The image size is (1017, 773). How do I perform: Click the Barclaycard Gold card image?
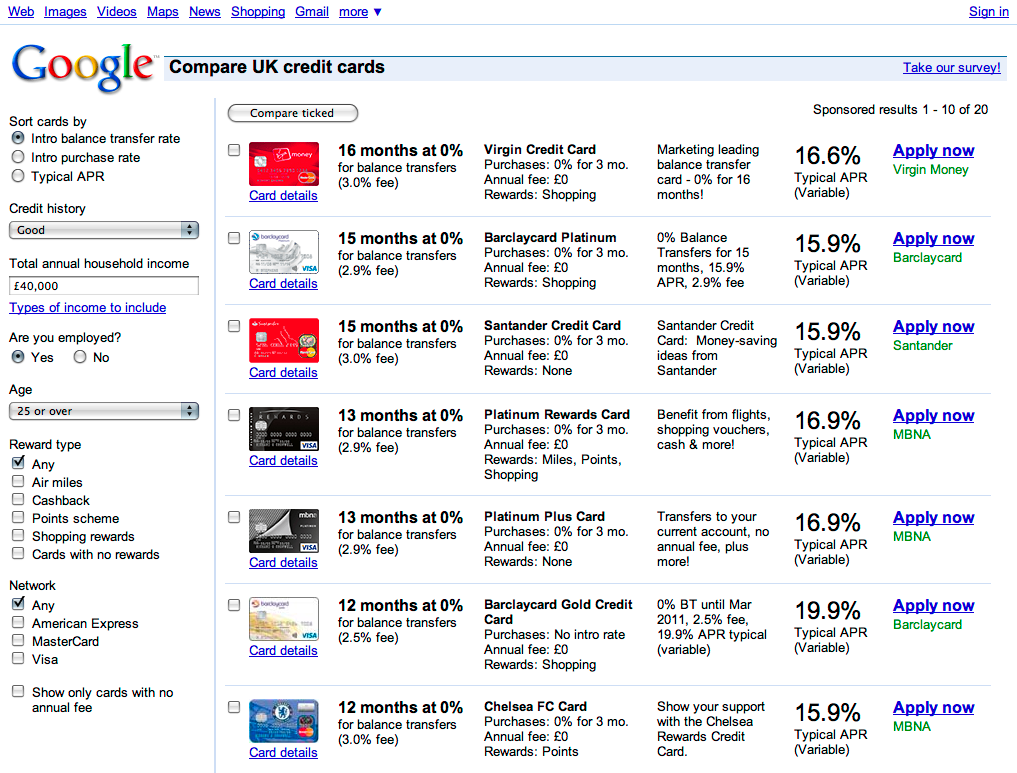point(283,619)
